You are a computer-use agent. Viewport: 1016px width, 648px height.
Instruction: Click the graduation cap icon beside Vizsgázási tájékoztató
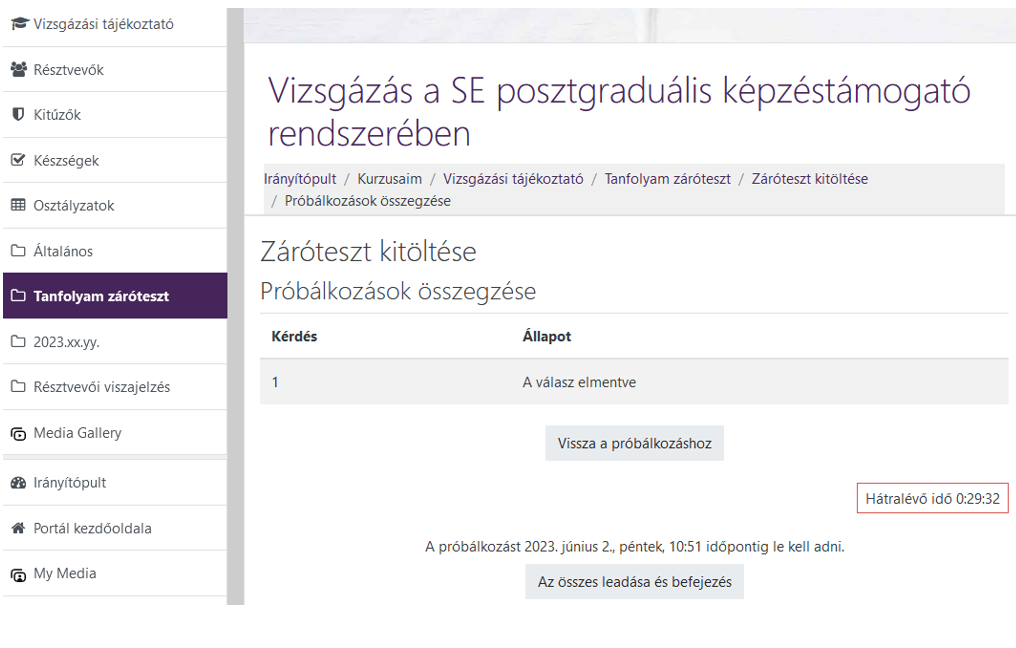tap(18, 24)
